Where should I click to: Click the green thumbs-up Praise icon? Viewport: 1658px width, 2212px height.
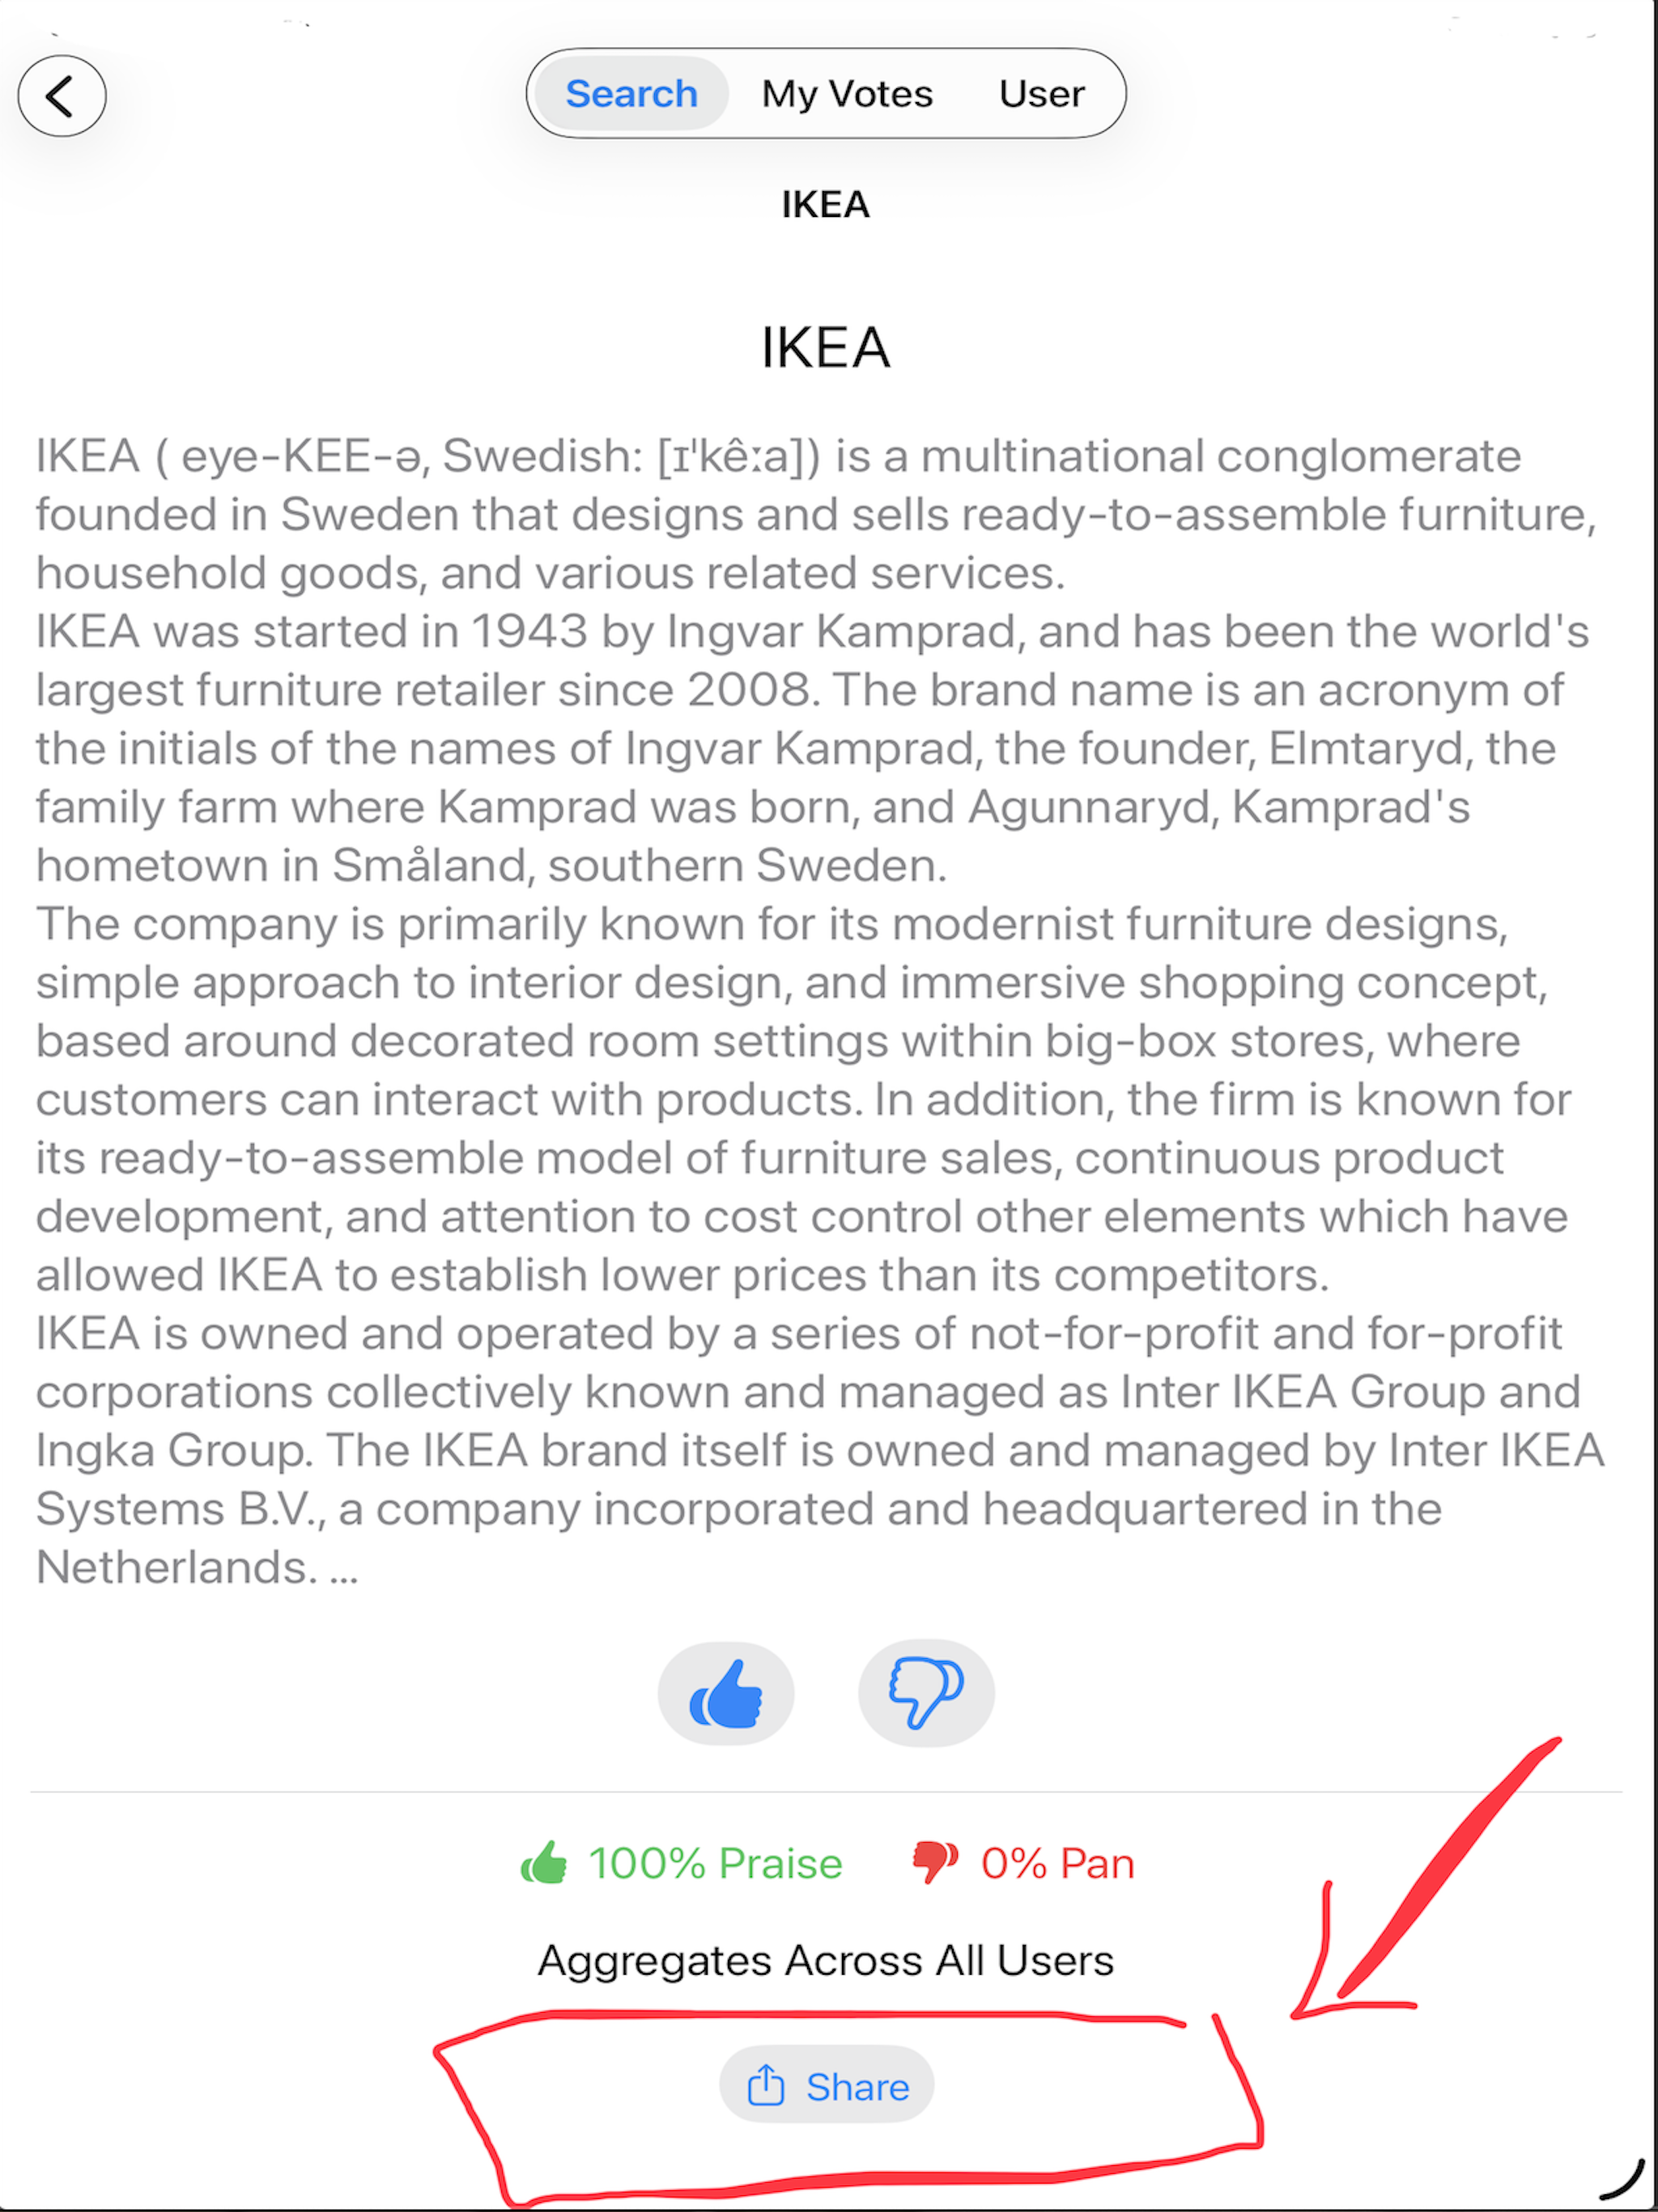click(544, 1863)
